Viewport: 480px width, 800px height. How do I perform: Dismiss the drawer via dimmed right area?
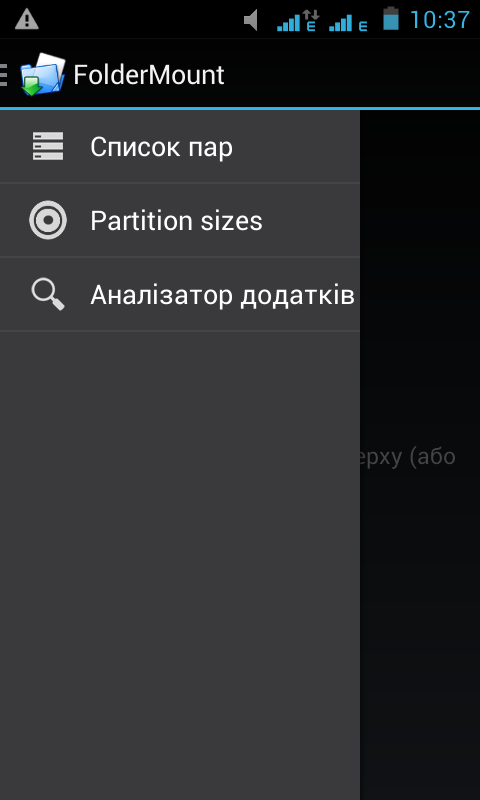click(x=420, y=612)
